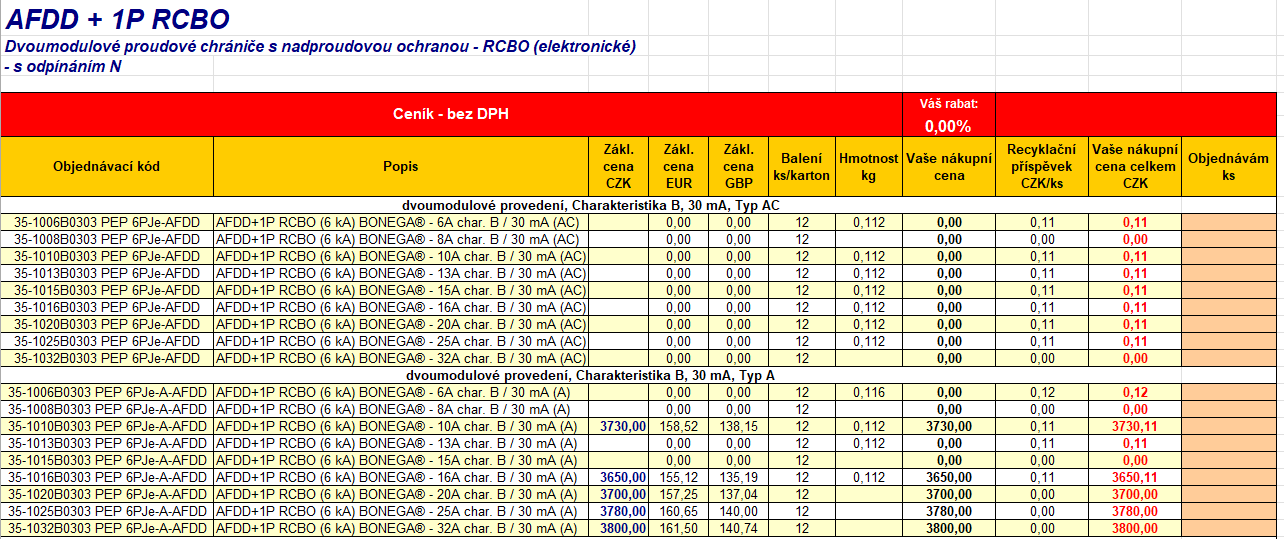1284x539 pixels.
Task: Select code '35-1032B0303 PEP 6PJe-AFDD'
Action: 107,358
